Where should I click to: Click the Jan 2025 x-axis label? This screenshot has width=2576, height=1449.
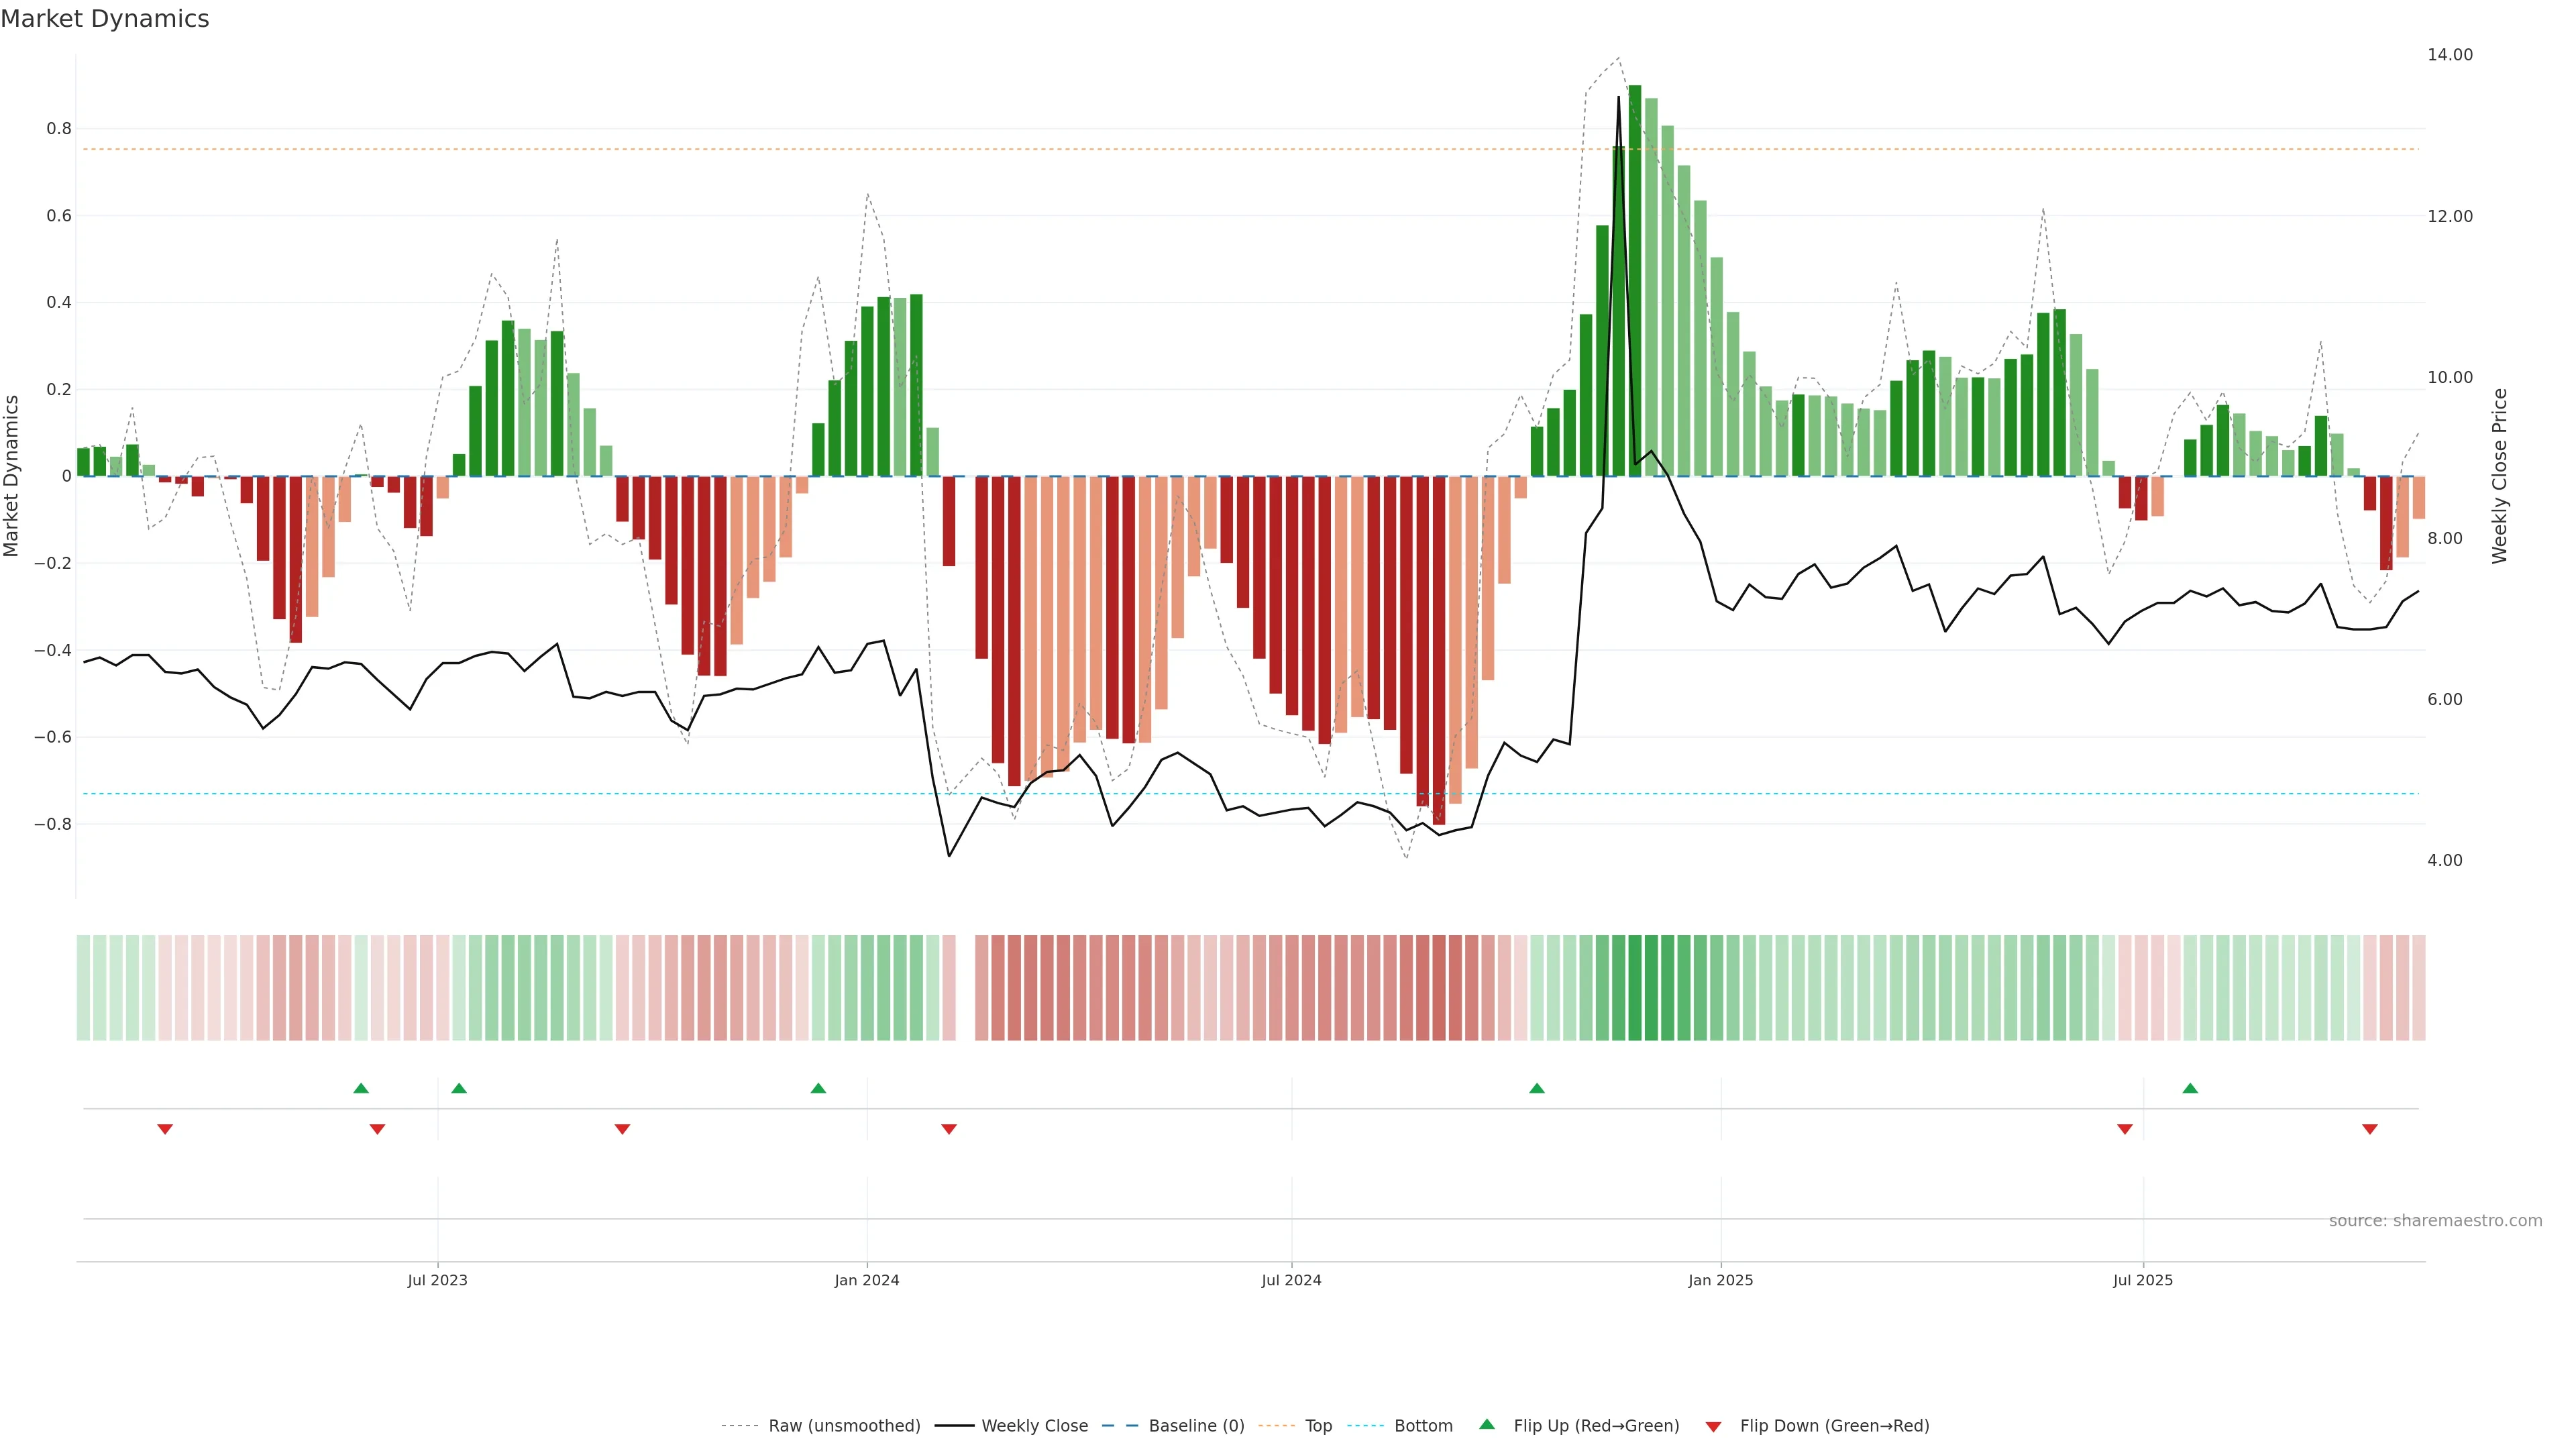click(1720, 1280)
